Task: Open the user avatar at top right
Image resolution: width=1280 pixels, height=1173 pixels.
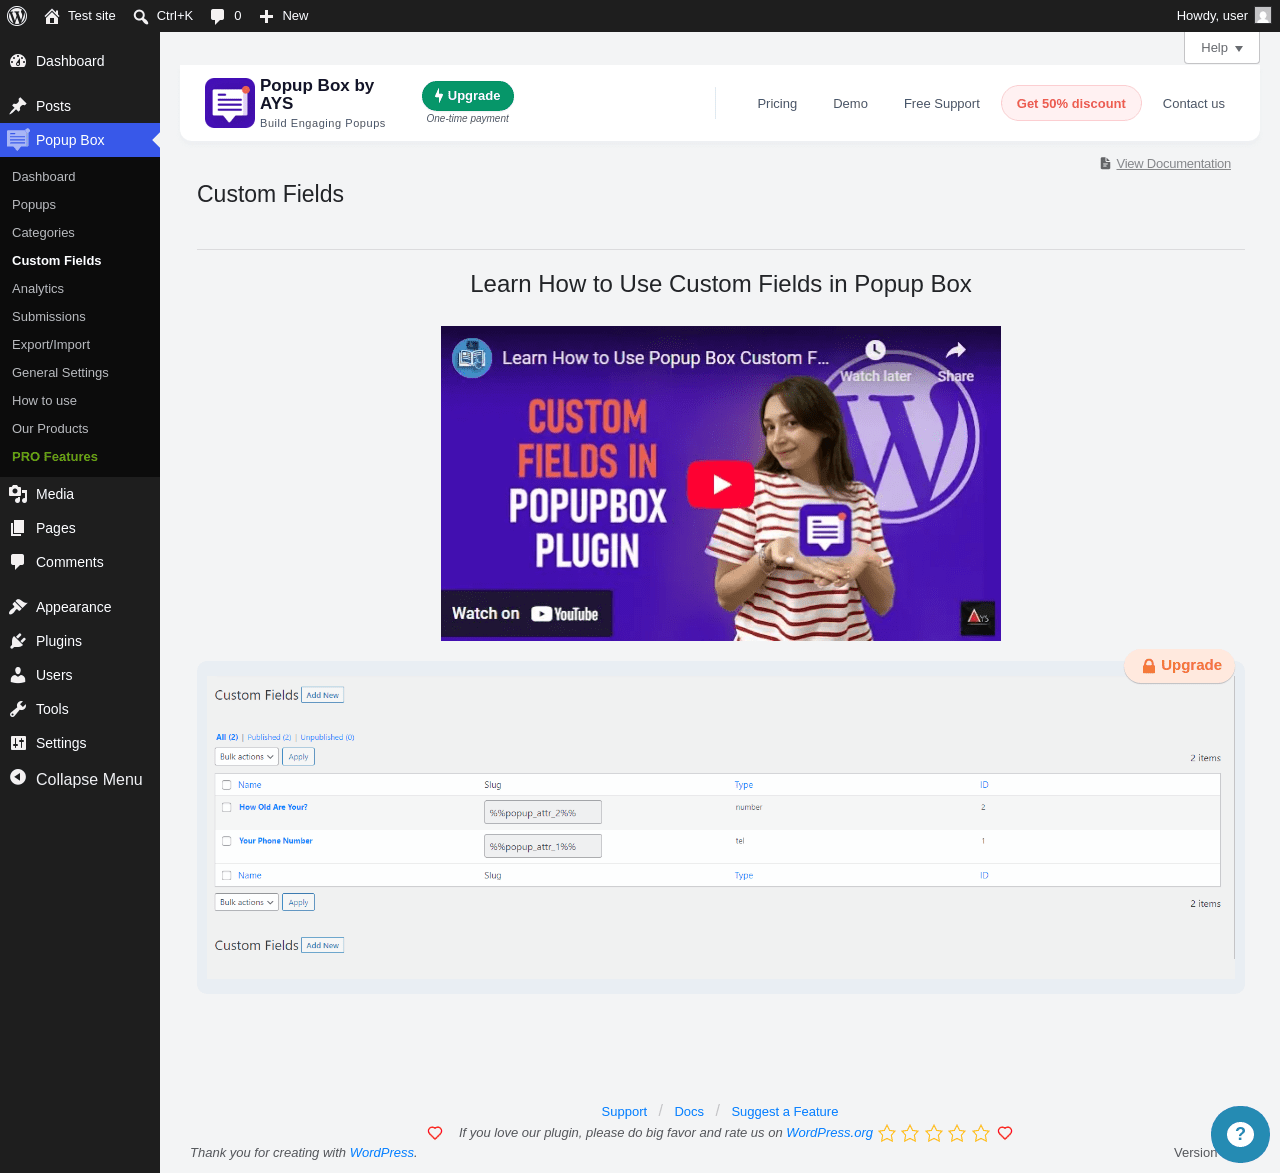Action: (x=1263, y=15)
